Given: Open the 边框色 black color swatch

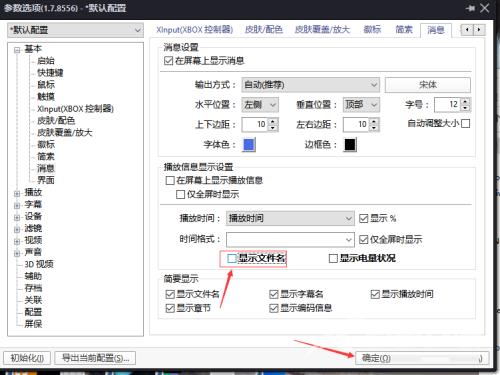Looking at the screenshot, I should (350, 145).
